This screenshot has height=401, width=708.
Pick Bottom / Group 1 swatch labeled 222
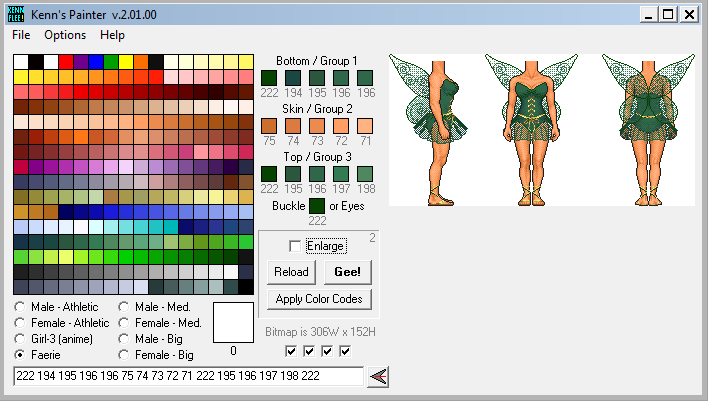[269, 78]
